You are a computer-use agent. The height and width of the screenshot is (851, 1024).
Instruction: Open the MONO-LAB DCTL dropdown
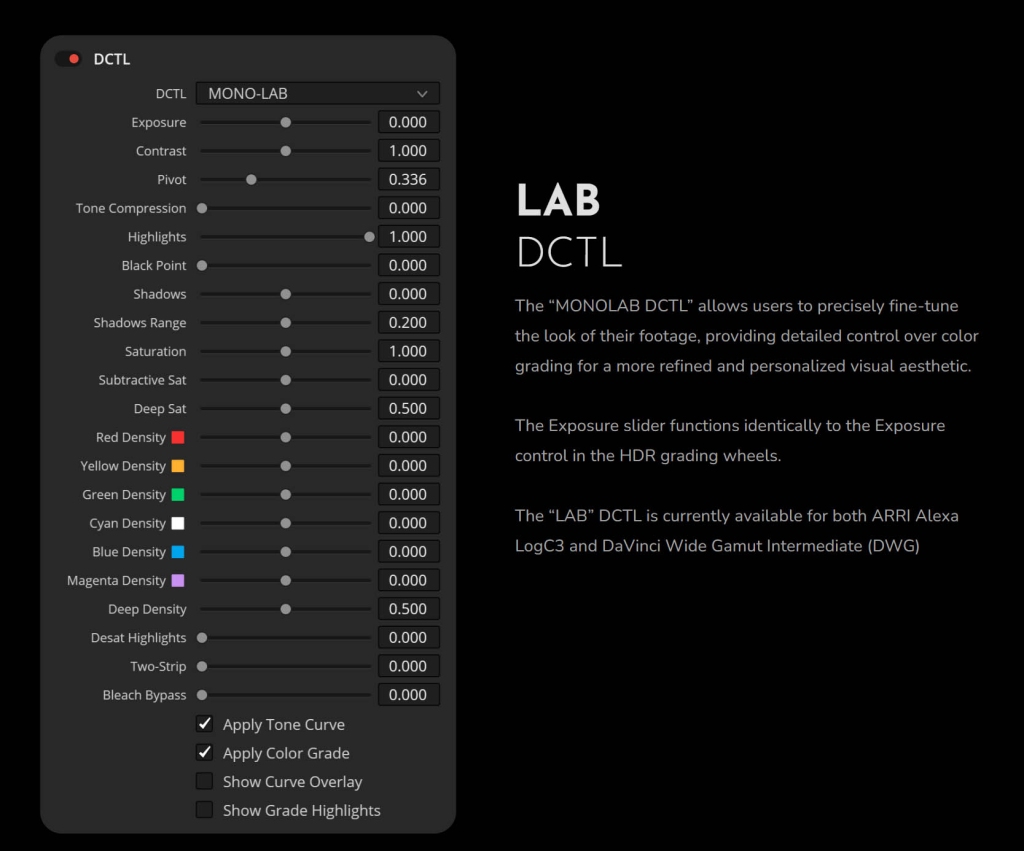(x=317, y=94)
